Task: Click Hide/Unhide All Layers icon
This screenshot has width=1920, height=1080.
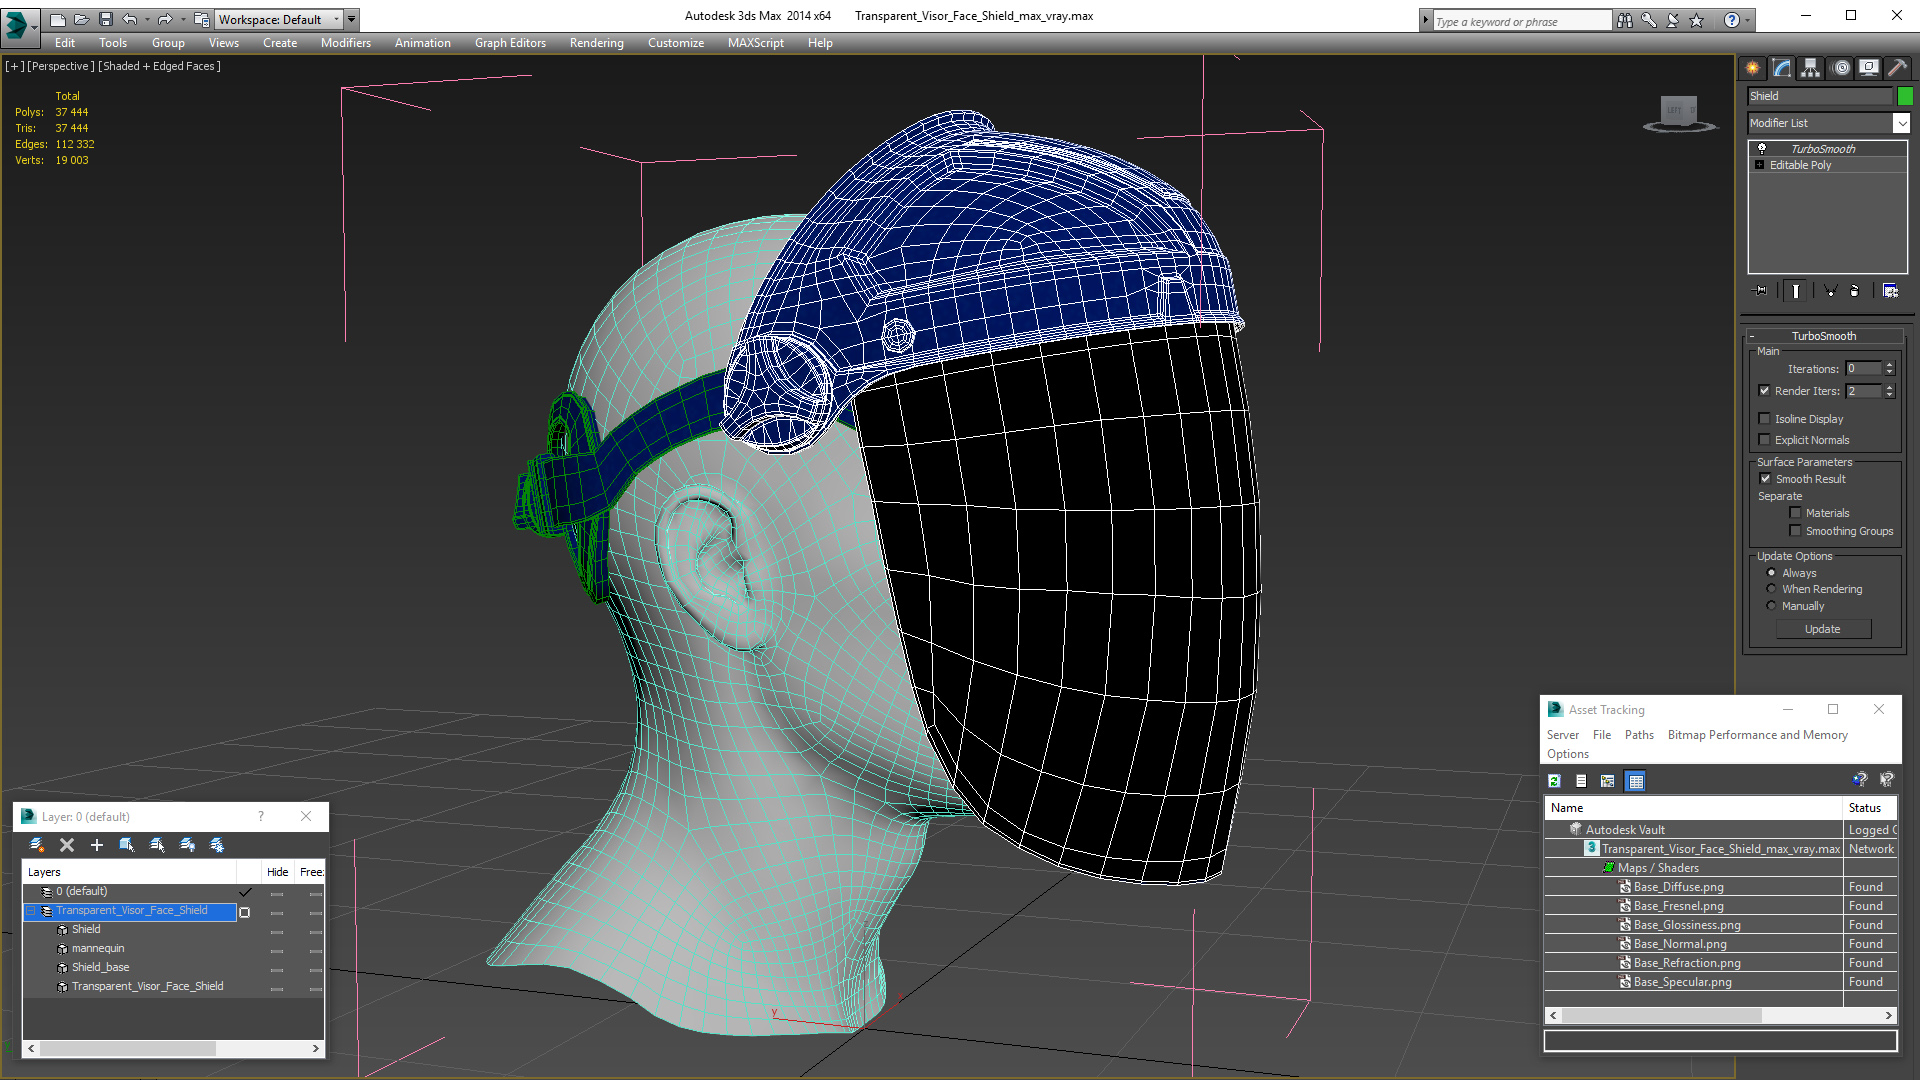Action: 187,845
